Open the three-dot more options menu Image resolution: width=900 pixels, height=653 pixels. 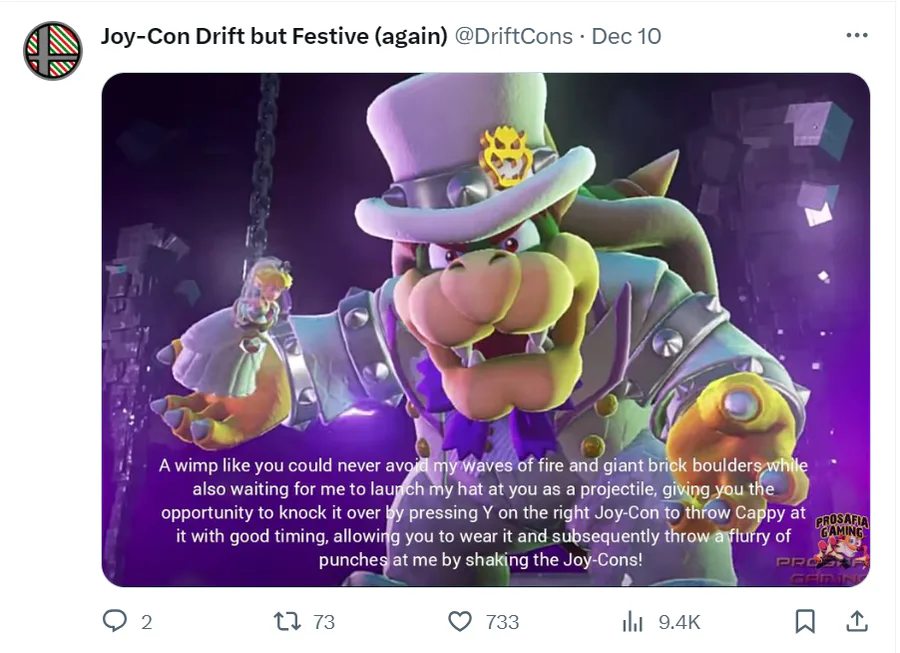[x=857, y=36]
